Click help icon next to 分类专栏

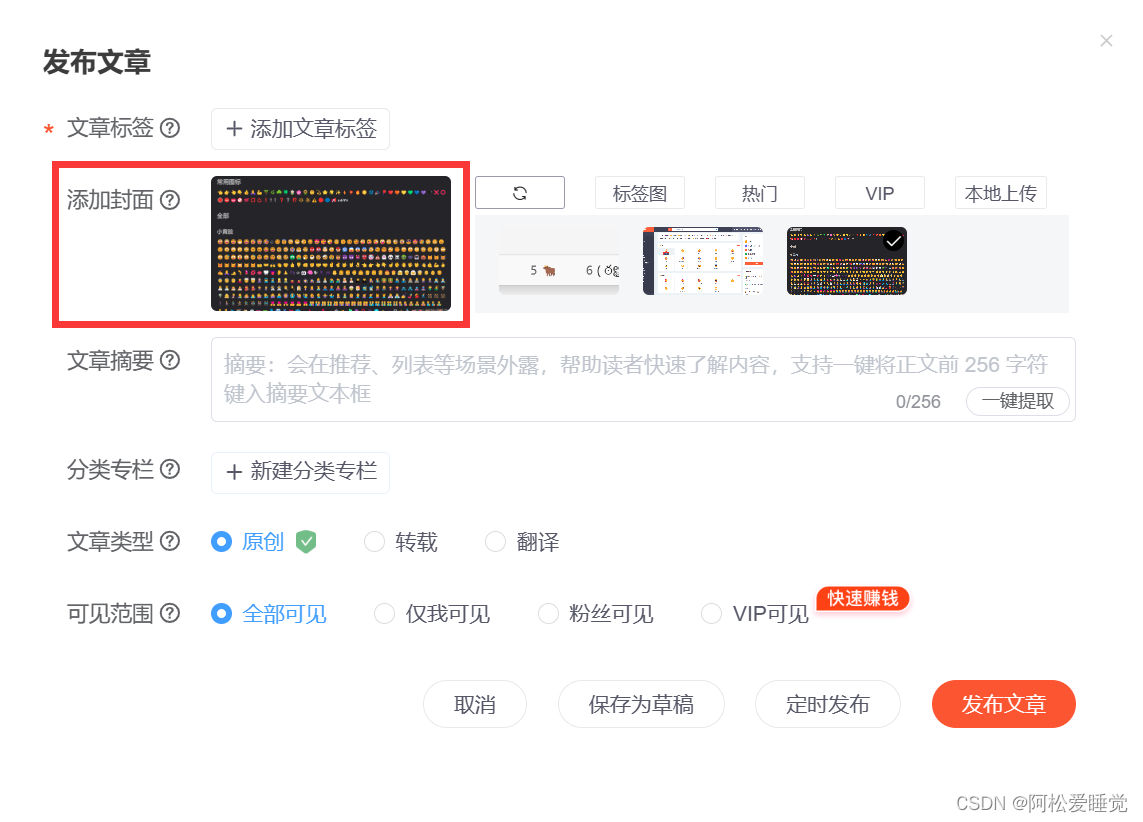170,469
